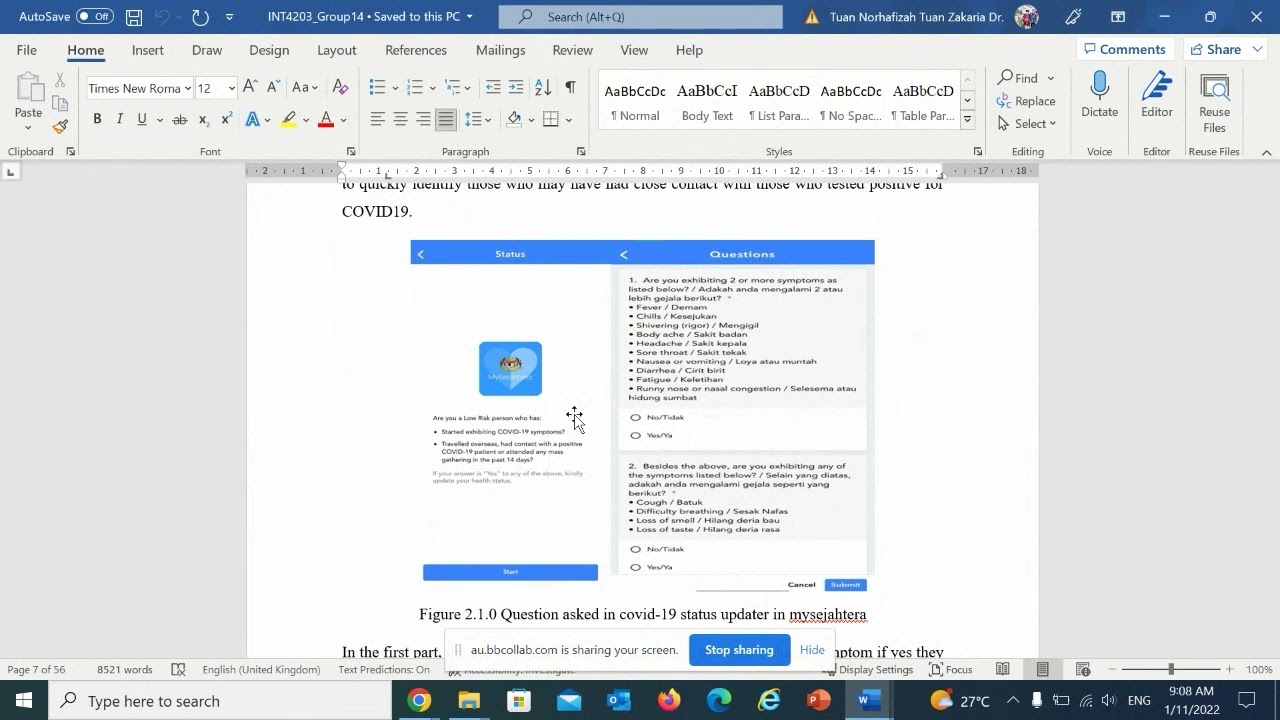This screenshot has height=720, width=1280.
Task: Apply the Body Text style
Action: pyautogui.click(x=707, y=102)
